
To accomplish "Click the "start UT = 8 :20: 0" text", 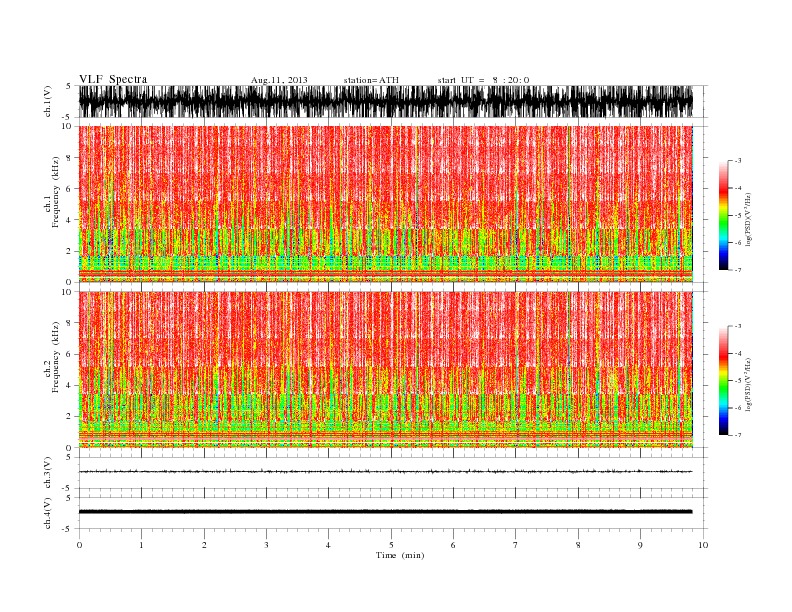I will click(483, 80).
